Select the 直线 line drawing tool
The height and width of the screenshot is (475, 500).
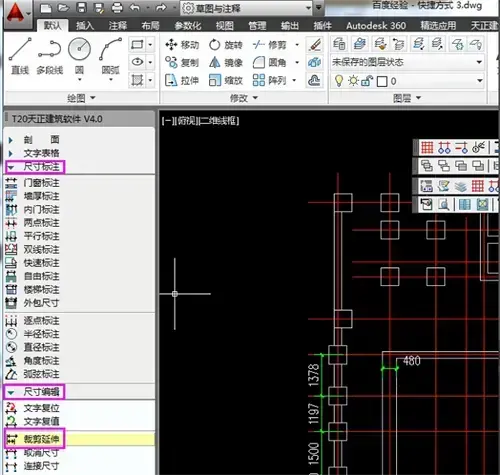20,56
